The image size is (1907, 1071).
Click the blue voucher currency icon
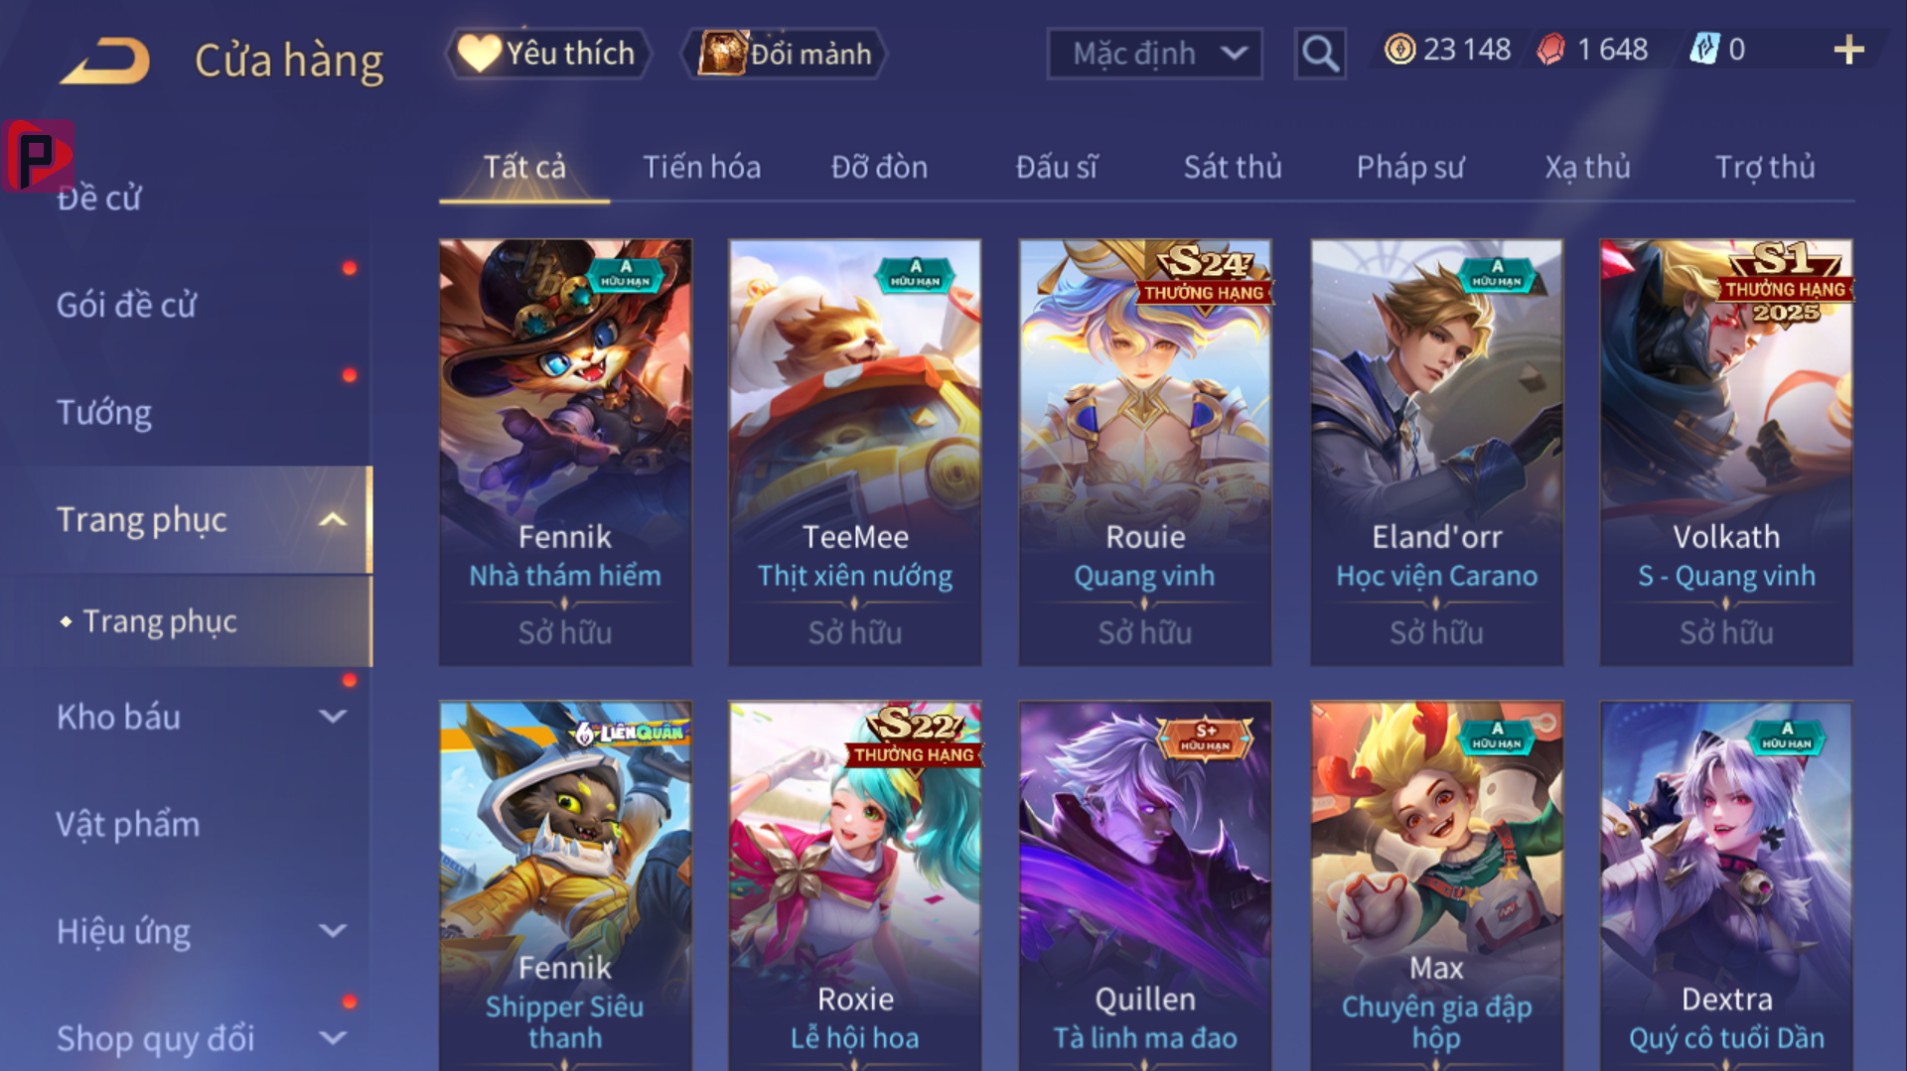[x=1704, y=49]
